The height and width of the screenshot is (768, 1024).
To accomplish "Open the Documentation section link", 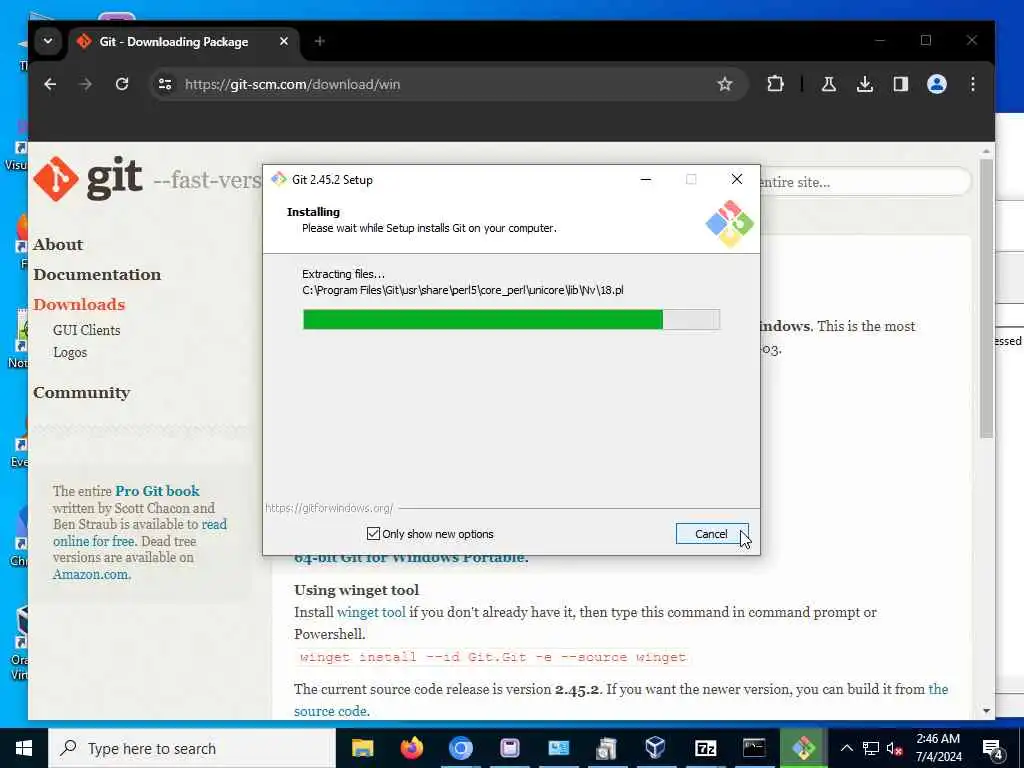I will coord(97,274).
